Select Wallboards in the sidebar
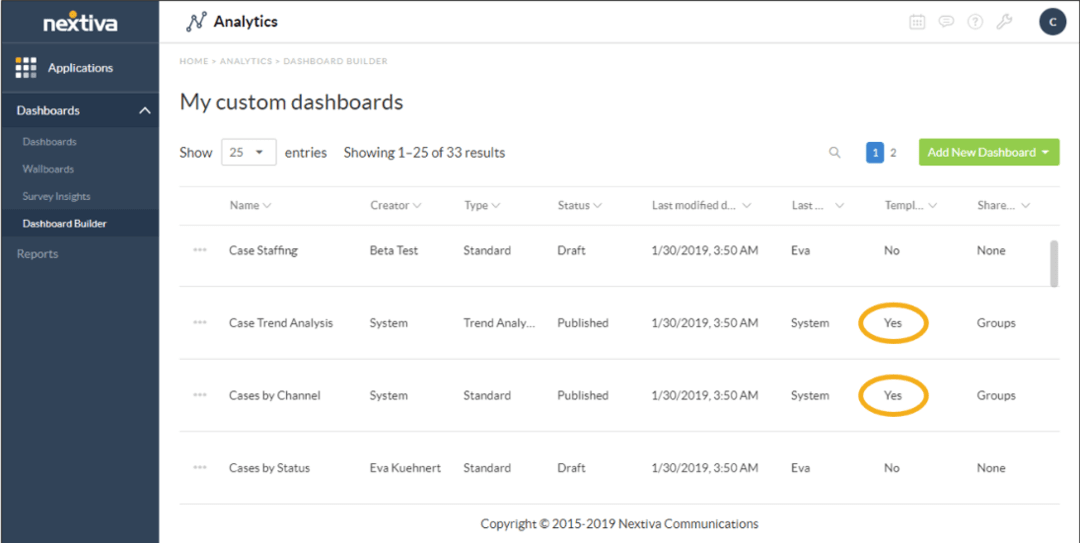 click(48, 169)
